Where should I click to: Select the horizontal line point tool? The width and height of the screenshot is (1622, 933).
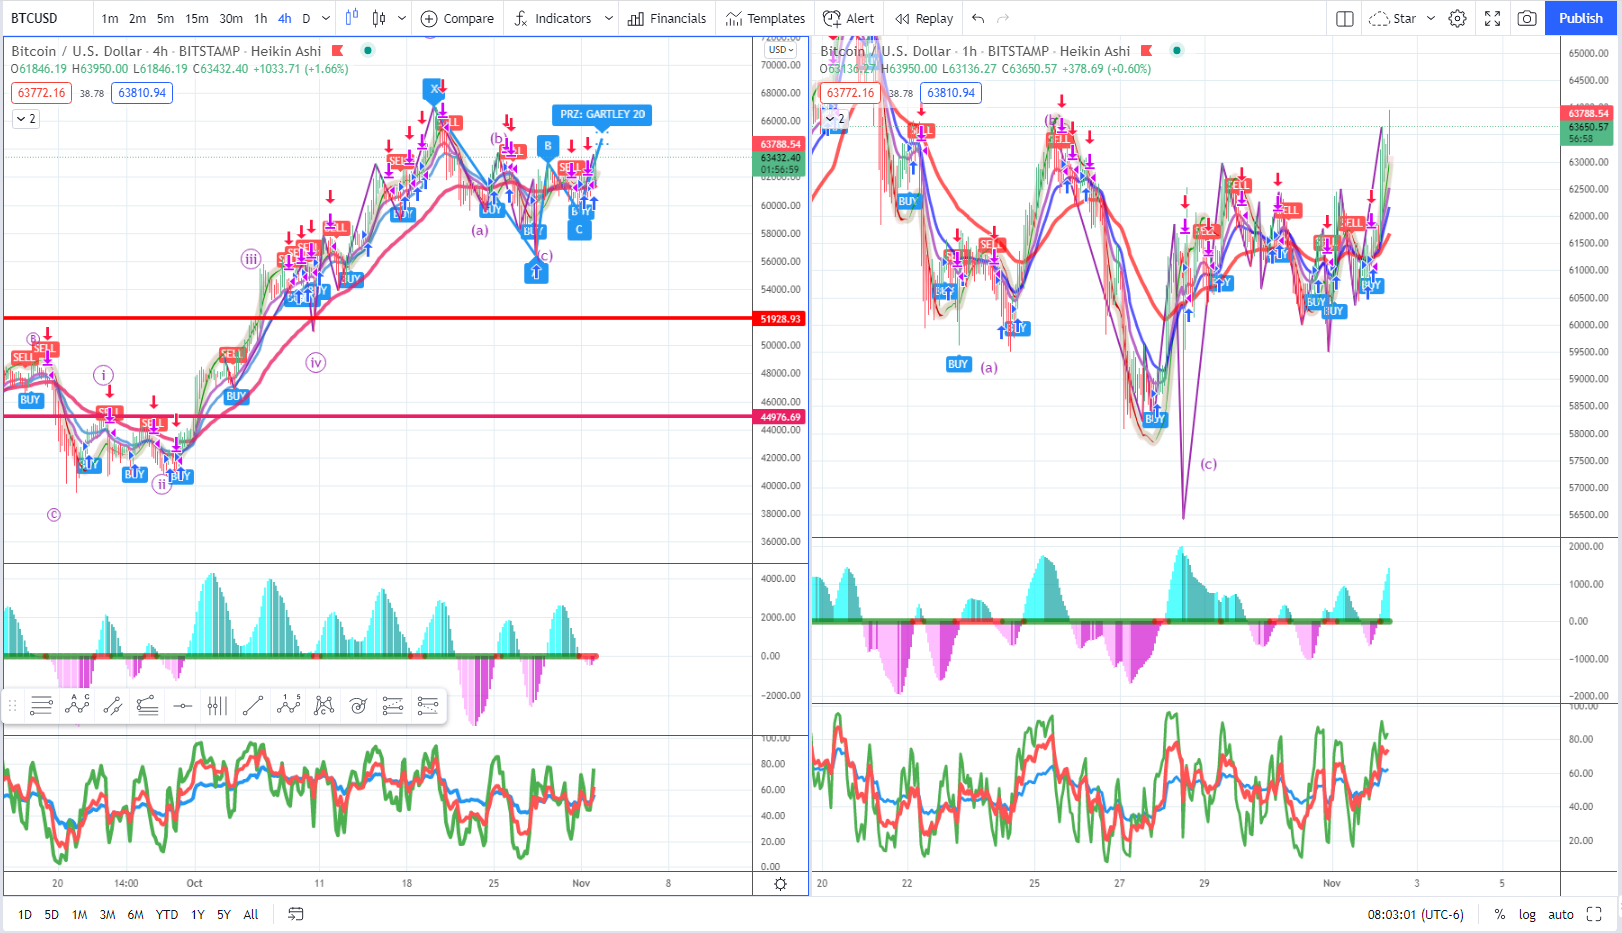[x=182, y=706]
